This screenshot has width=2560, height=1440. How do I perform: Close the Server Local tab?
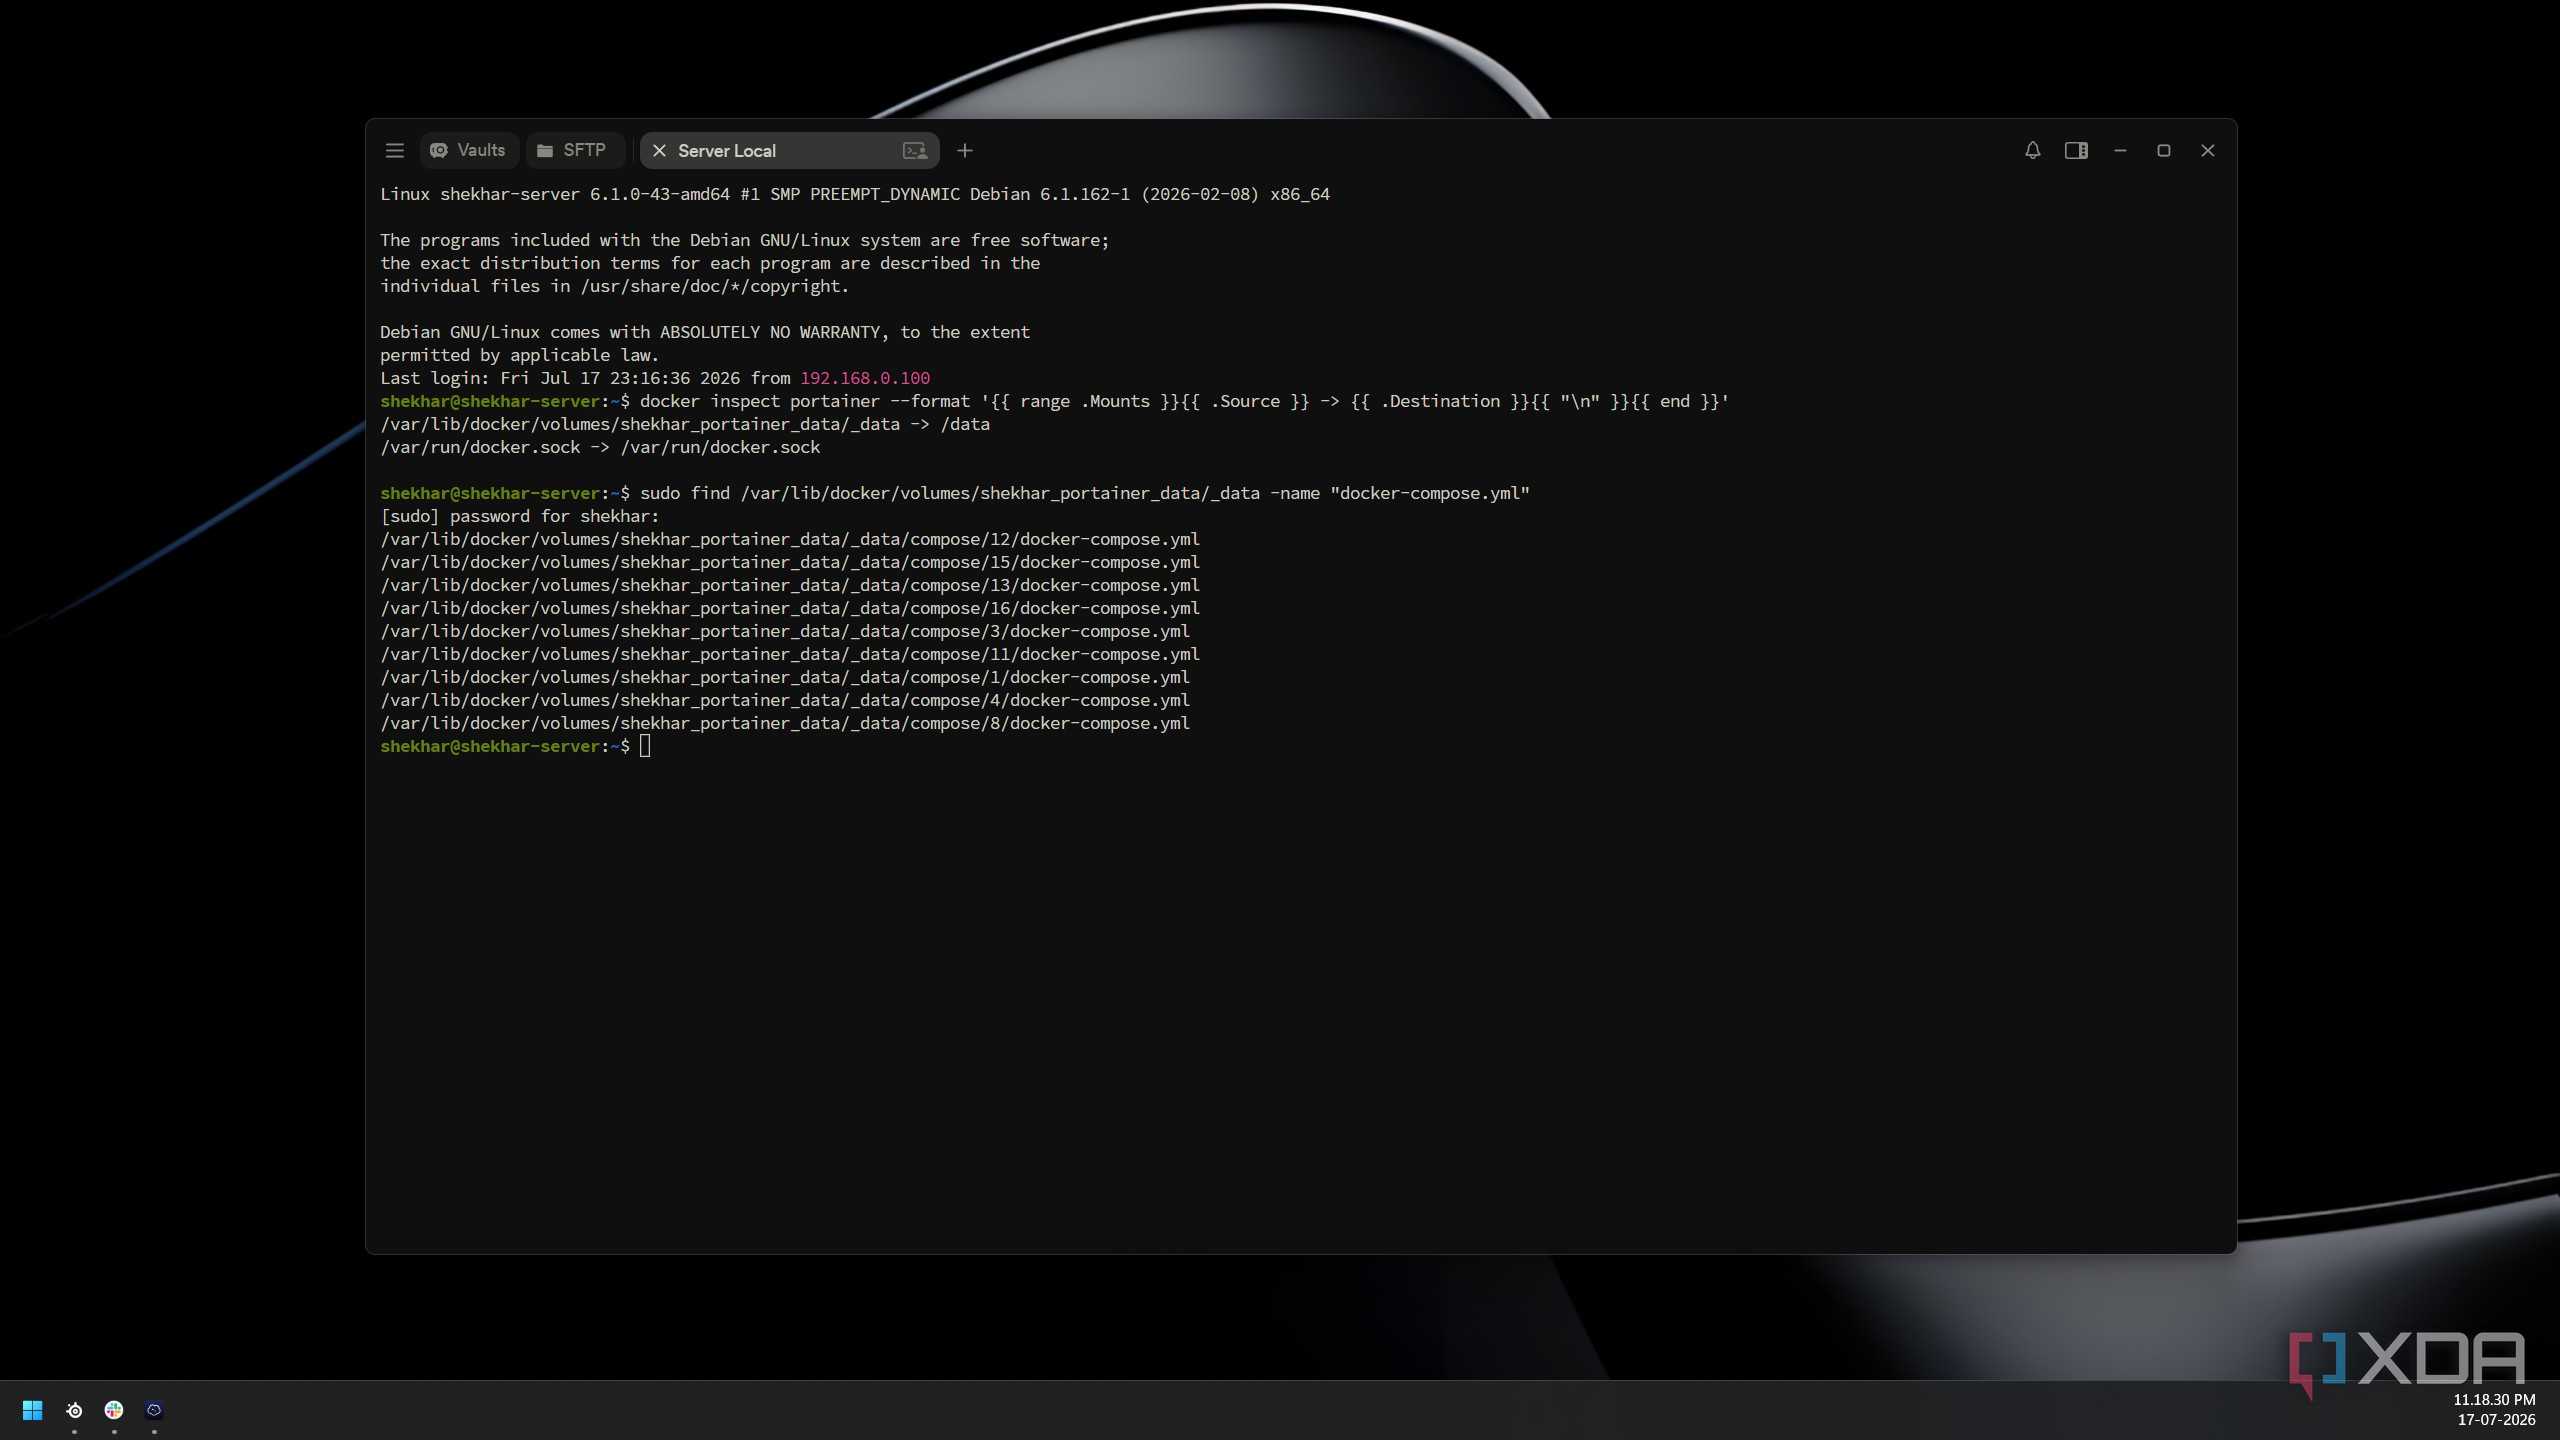659,150
